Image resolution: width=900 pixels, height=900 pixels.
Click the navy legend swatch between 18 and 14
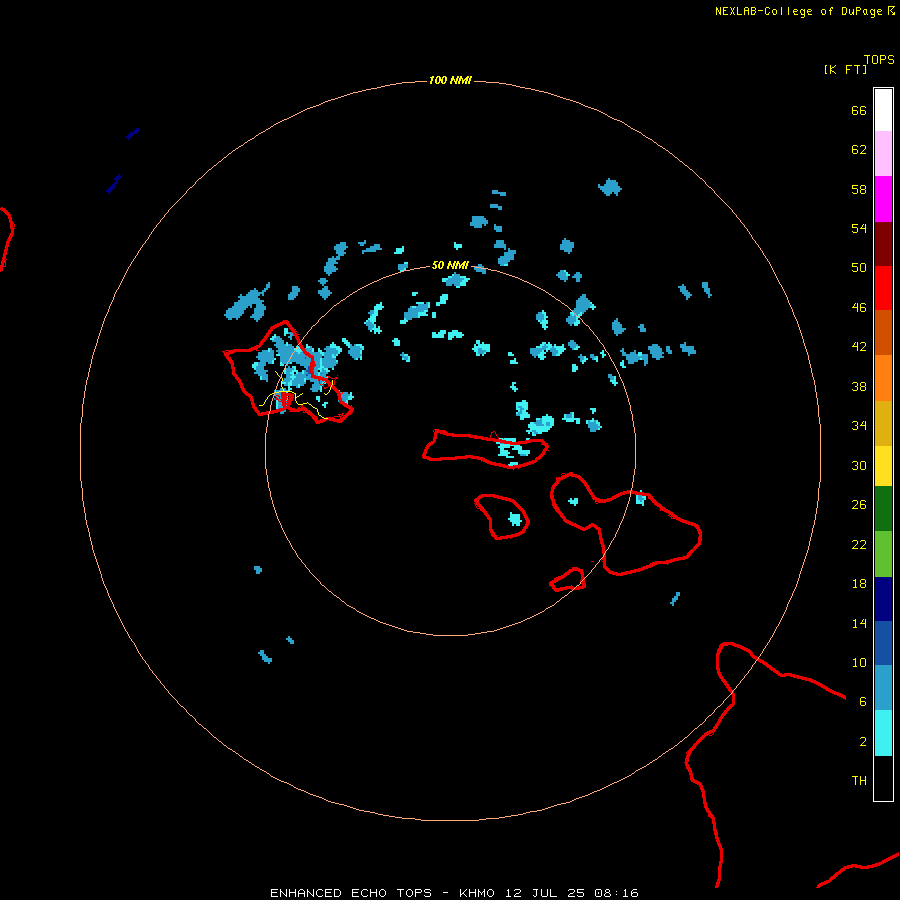click(x=883, y=599)
